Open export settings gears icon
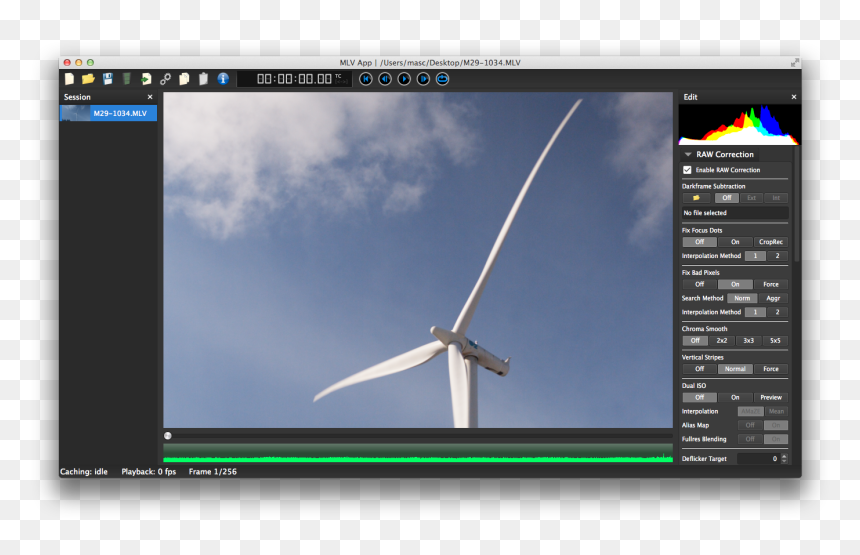860x555 pixels. (x=165, y=79)
